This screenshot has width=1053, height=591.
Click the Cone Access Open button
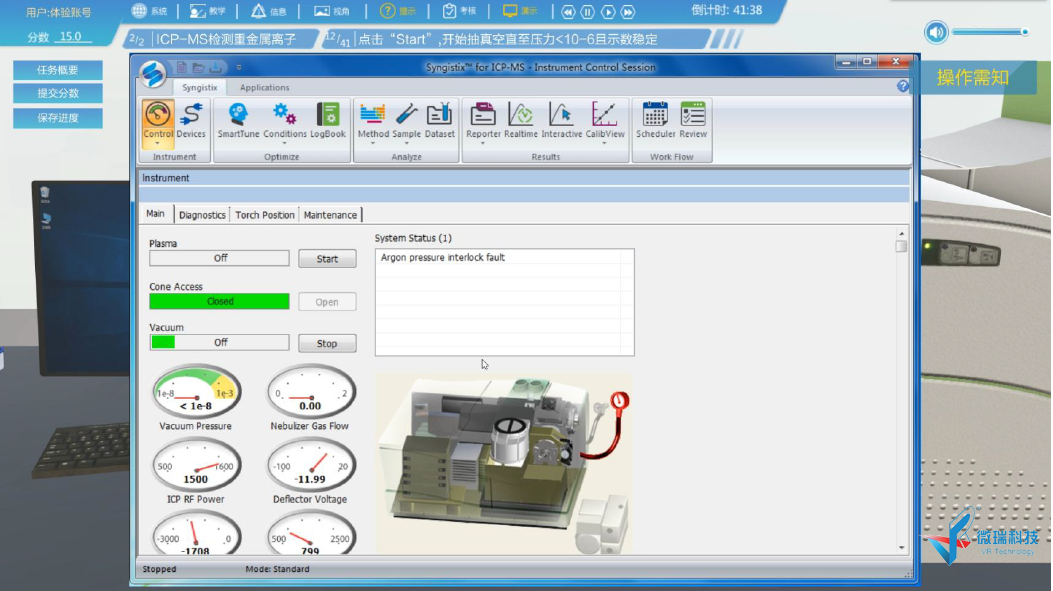[327, 302]
